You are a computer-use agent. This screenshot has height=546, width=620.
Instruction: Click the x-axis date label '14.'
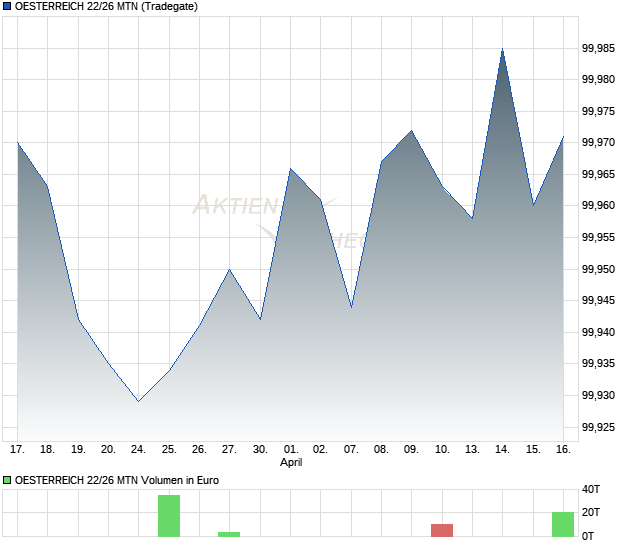[x=502, y=450]
